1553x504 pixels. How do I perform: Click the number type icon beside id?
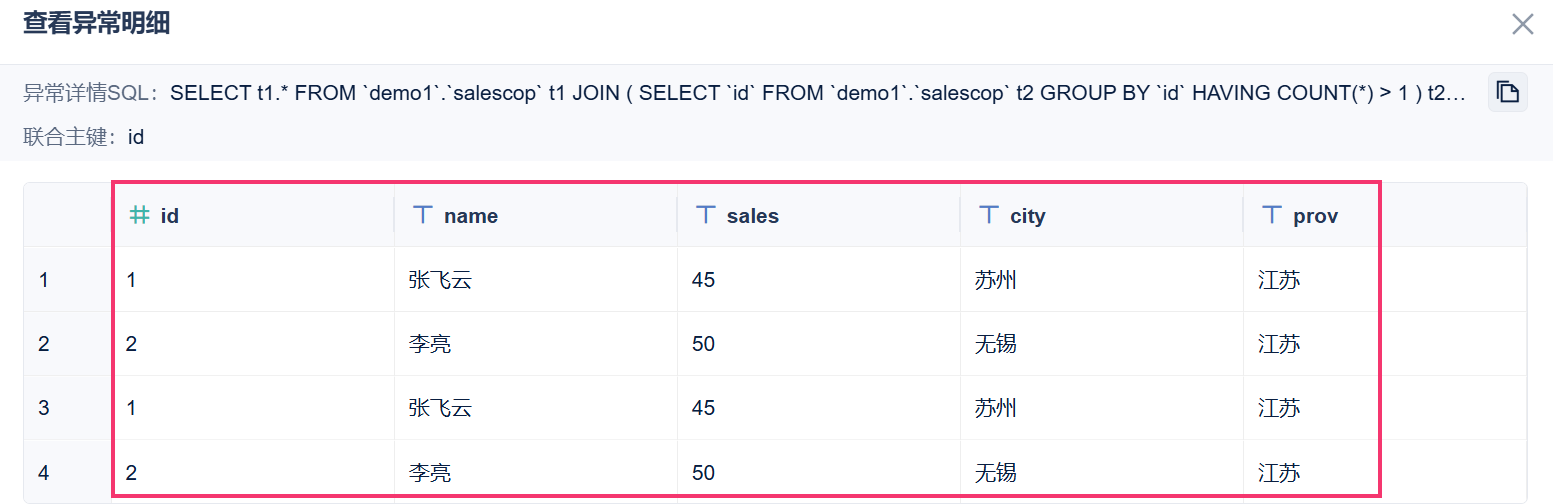pos(140,215)
